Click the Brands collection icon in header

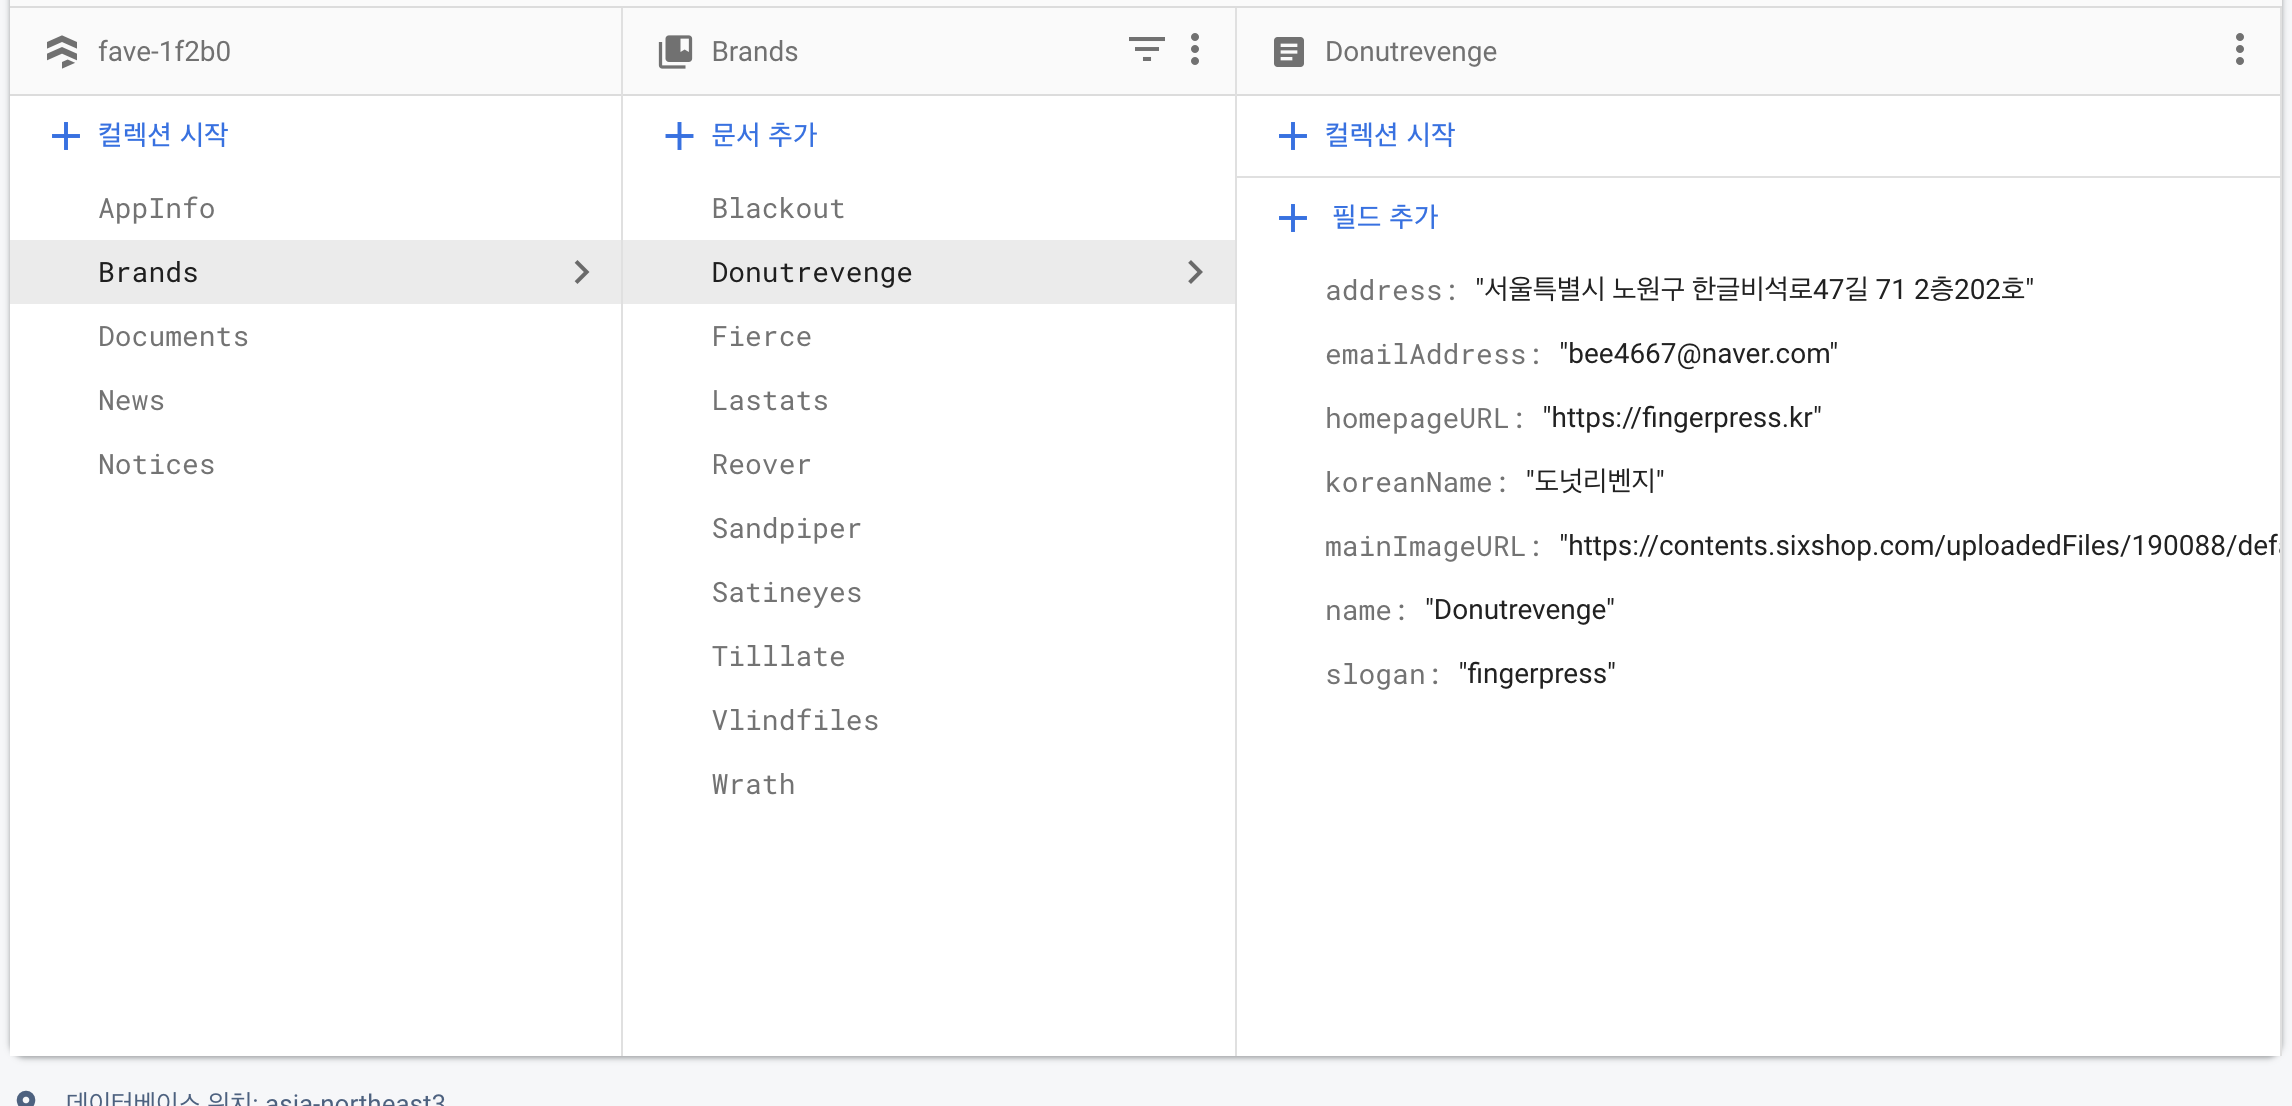tap(676, 51)
